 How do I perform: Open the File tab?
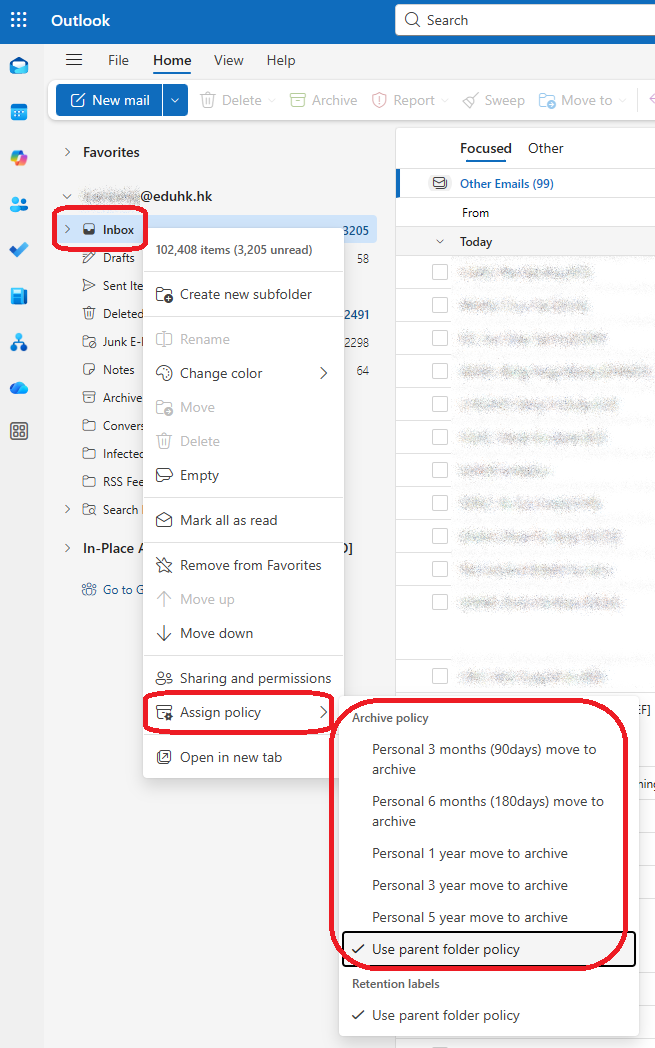(x=118, y=60)
